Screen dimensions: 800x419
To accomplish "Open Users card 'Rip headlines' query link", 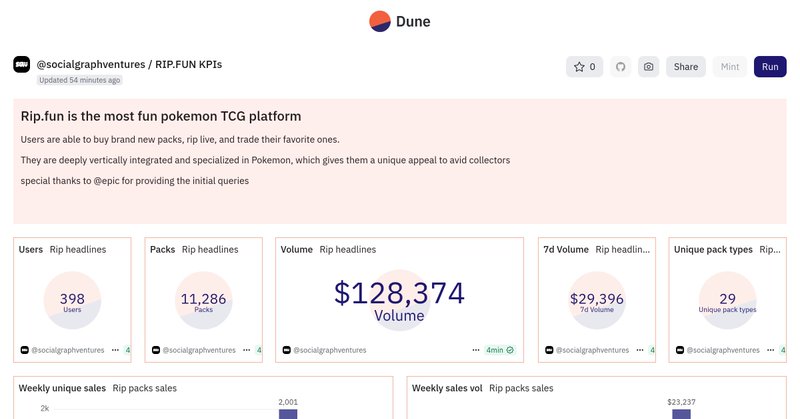I will [x=78, y=250].
